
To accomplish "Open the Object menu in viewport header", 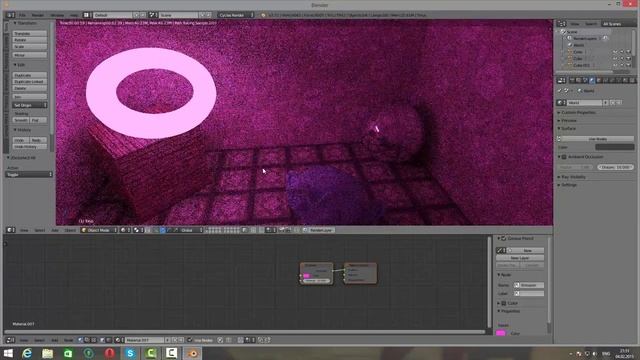I will point(70,230).
